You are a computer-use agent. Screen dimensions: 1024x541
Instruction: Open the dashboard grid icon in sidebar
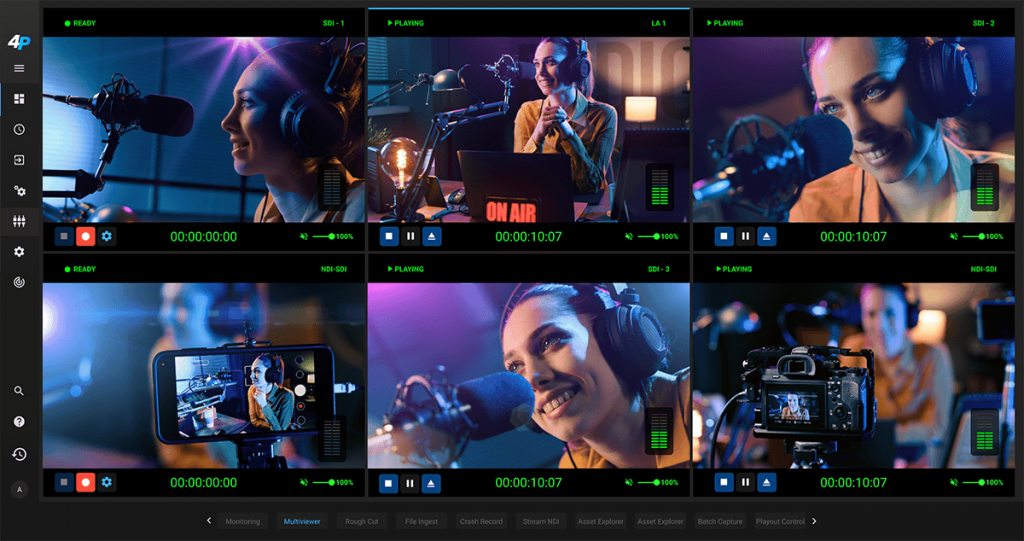point(19,99)
